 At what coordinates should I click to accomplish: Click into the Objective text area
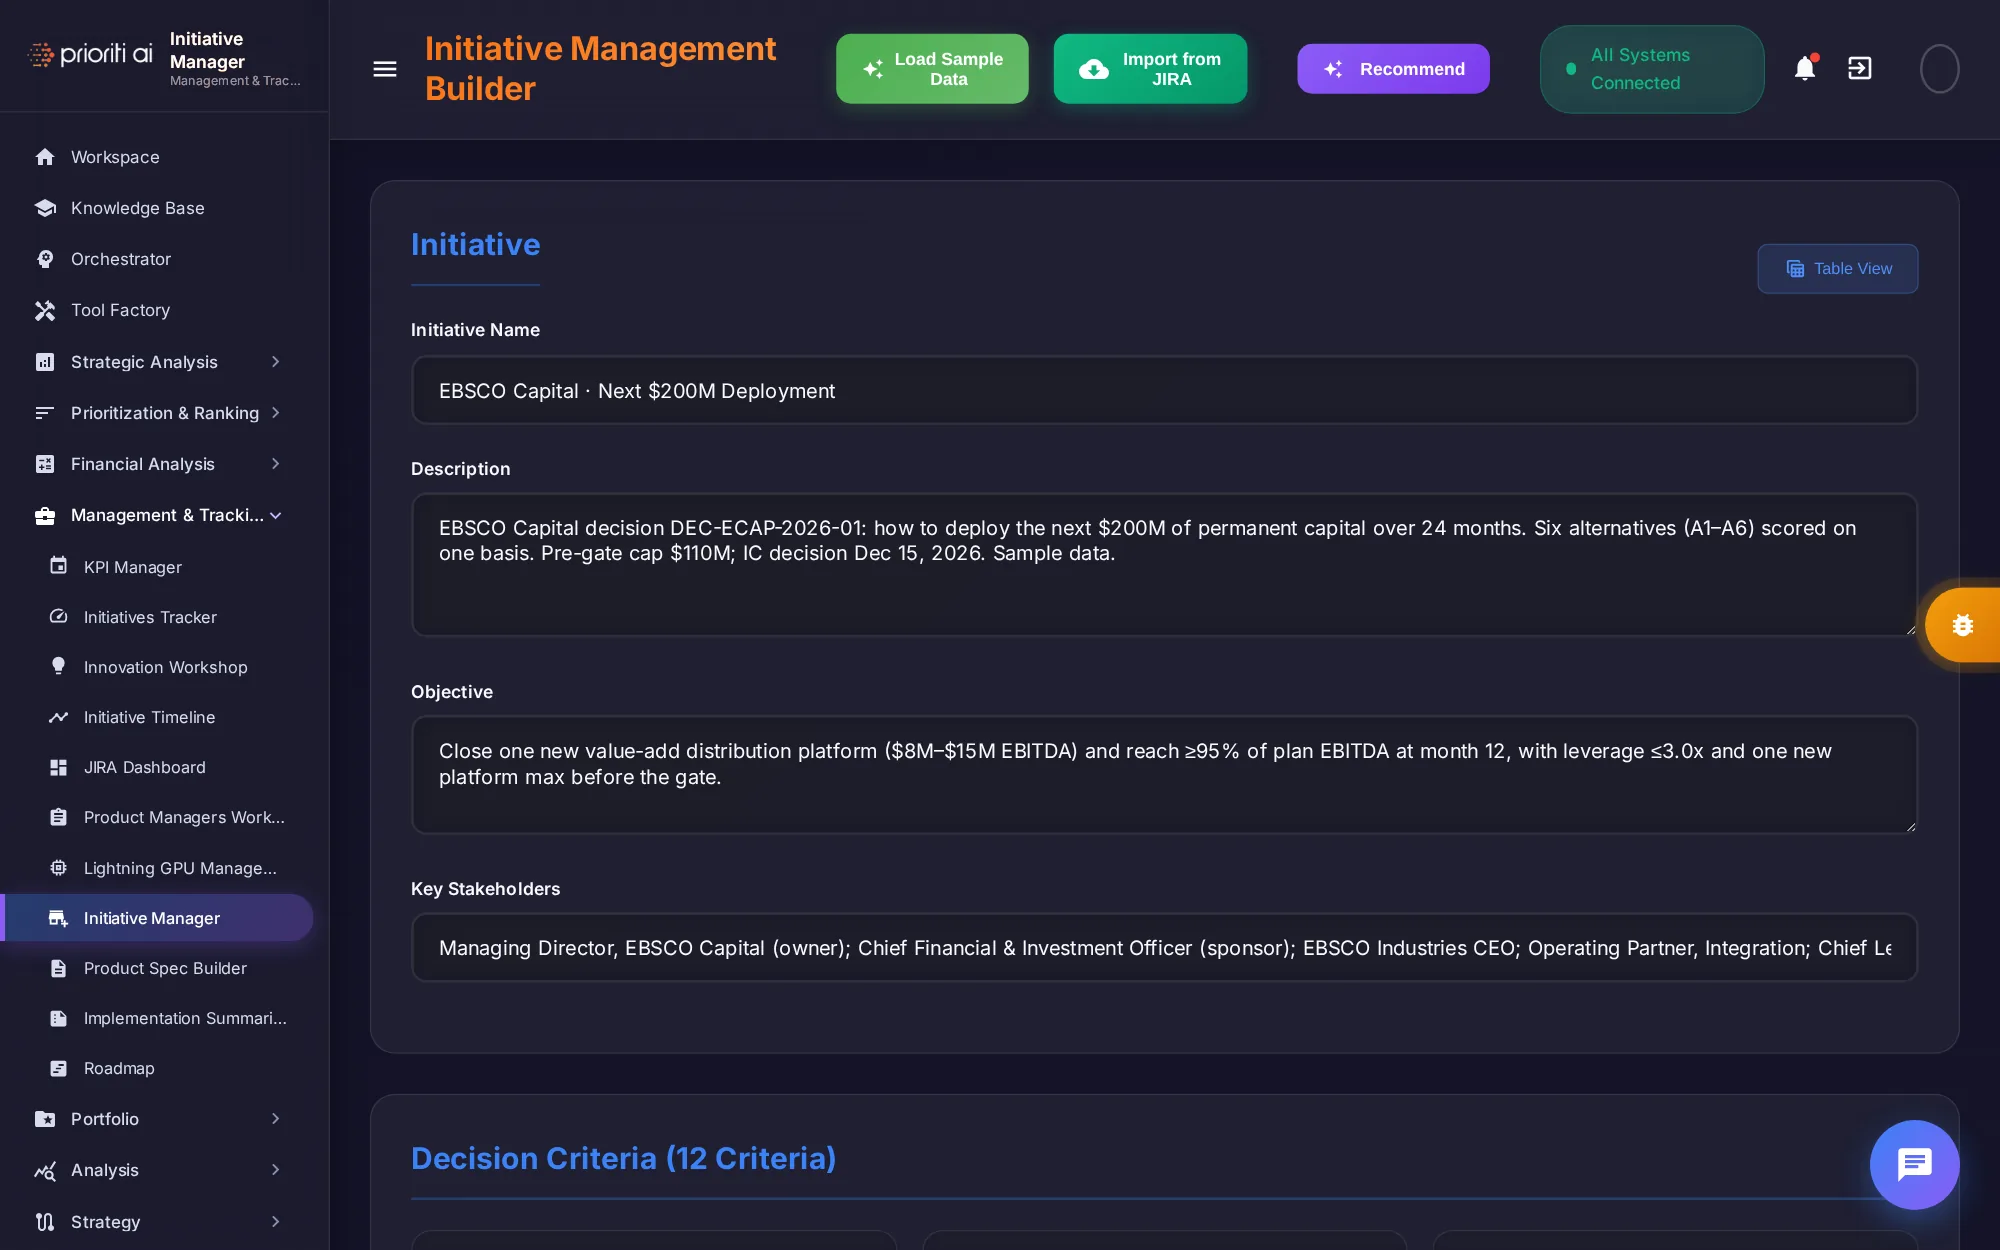(1164, 774)
